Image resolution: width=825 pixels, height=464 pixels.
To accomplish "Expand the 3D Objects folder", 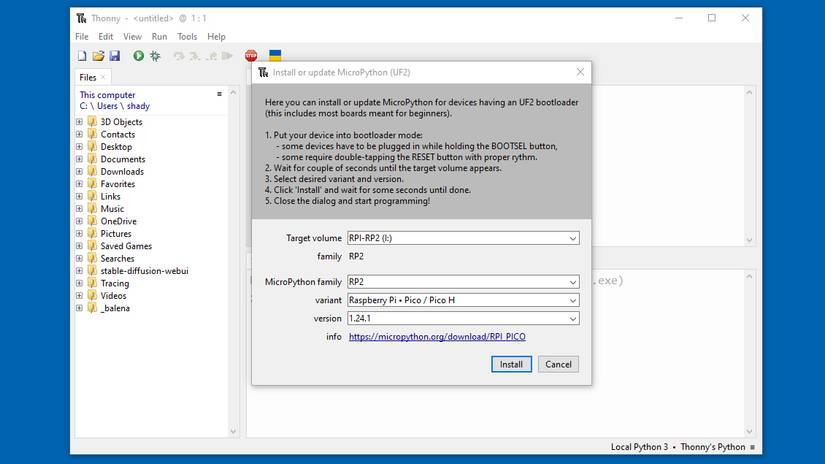I will [x=79, y=122].
